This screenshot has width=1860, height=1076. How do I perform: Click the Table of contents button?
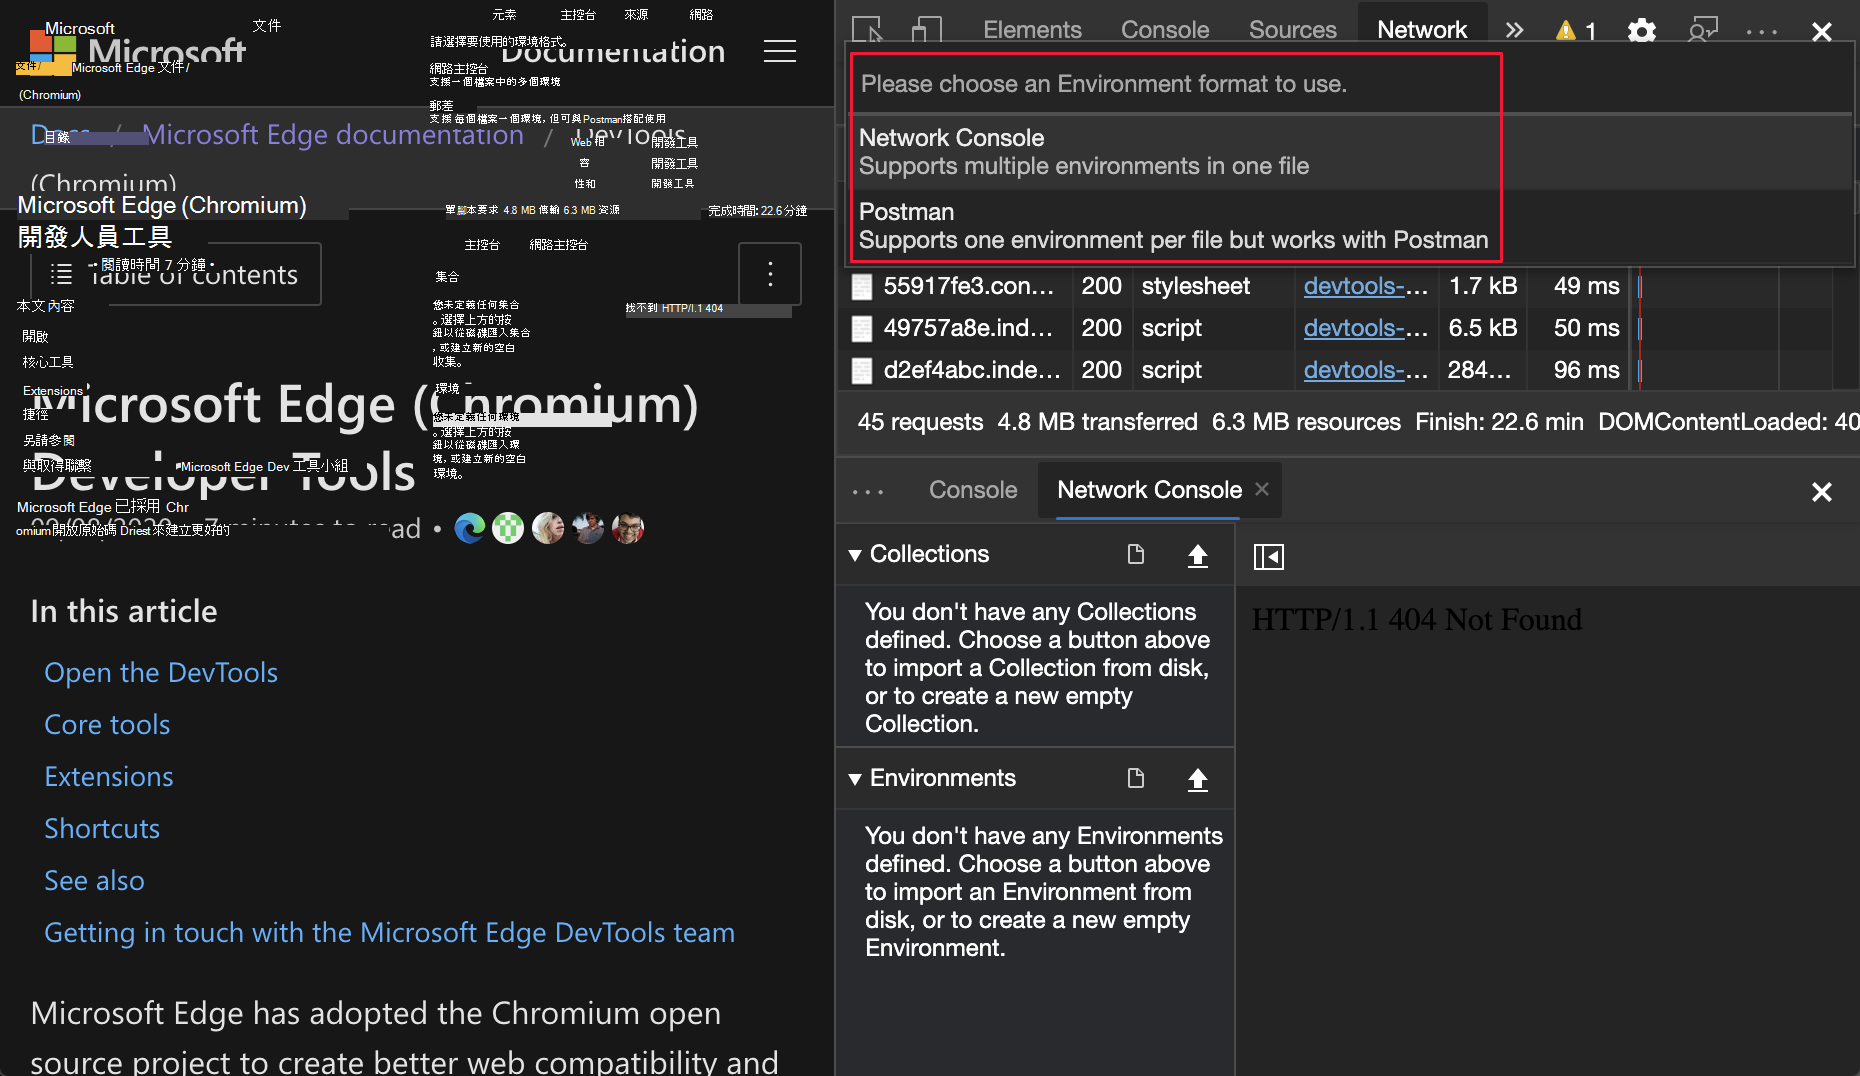175,274
